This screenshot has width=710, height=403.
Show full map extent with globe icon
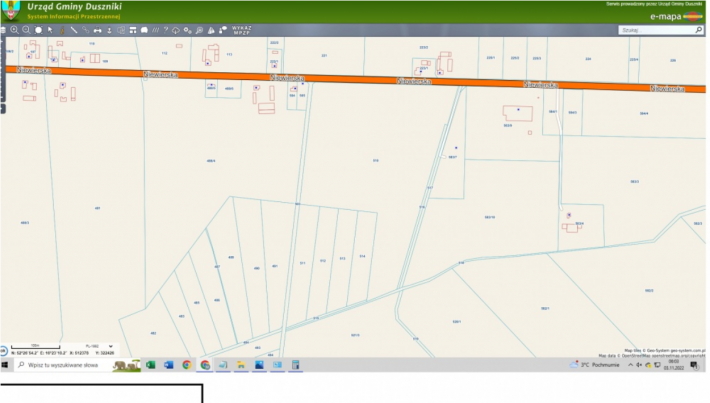tap(38, 30)
